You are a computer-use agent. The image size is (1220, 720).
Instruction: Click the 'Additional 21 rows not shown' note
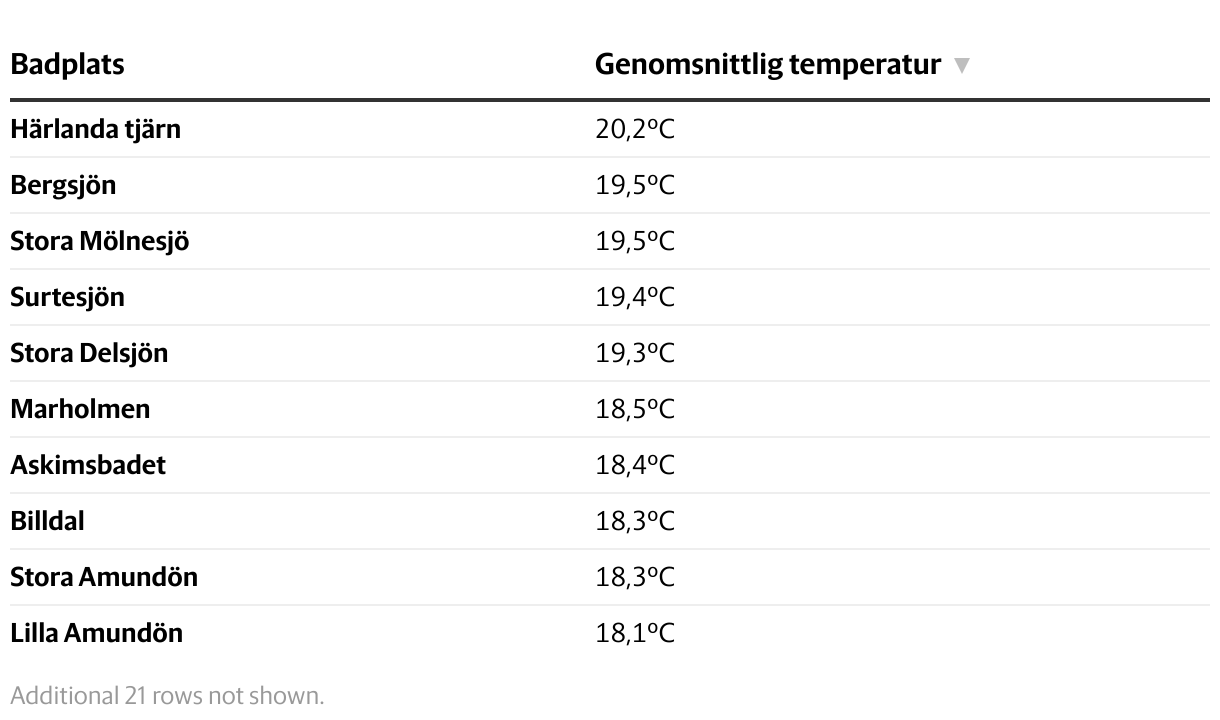[x=167, y=695]
